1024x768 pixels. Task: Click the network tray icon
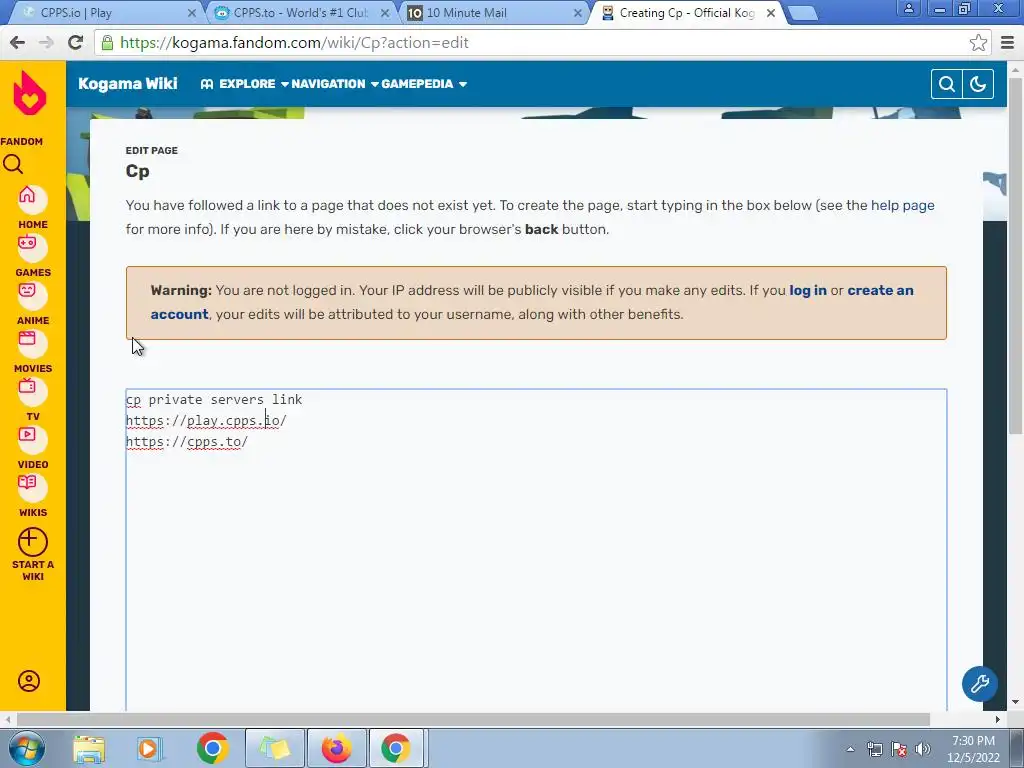pyautogui.click(x=874, y=749)
